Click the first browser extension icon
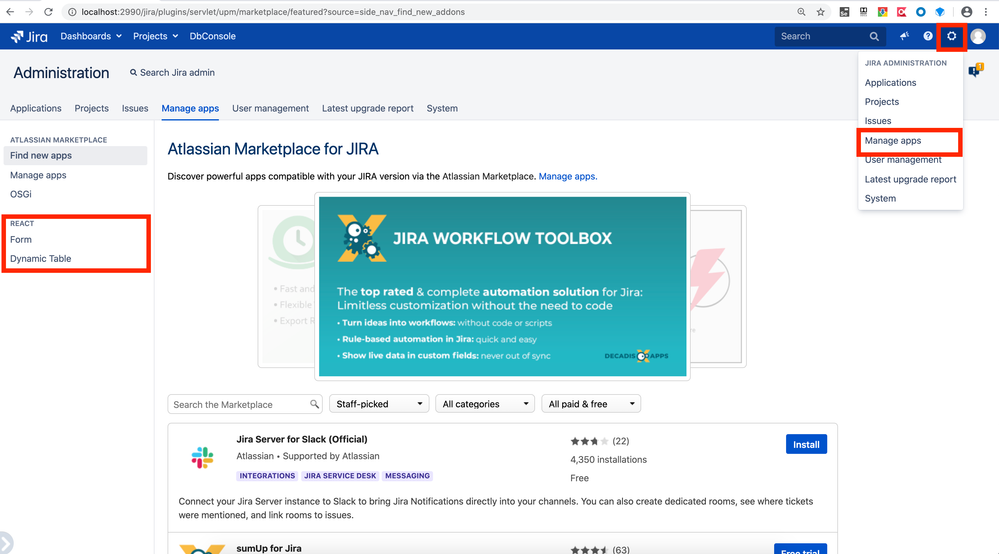 [x=844, y=11]
